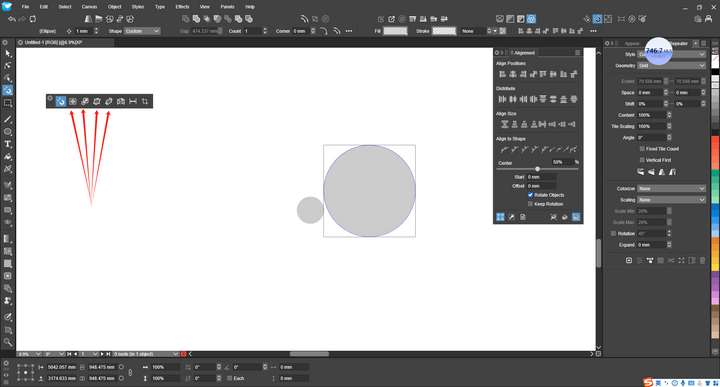
Task: Click wrench icon at Alignment panel bottom
Action: point(511,217)
